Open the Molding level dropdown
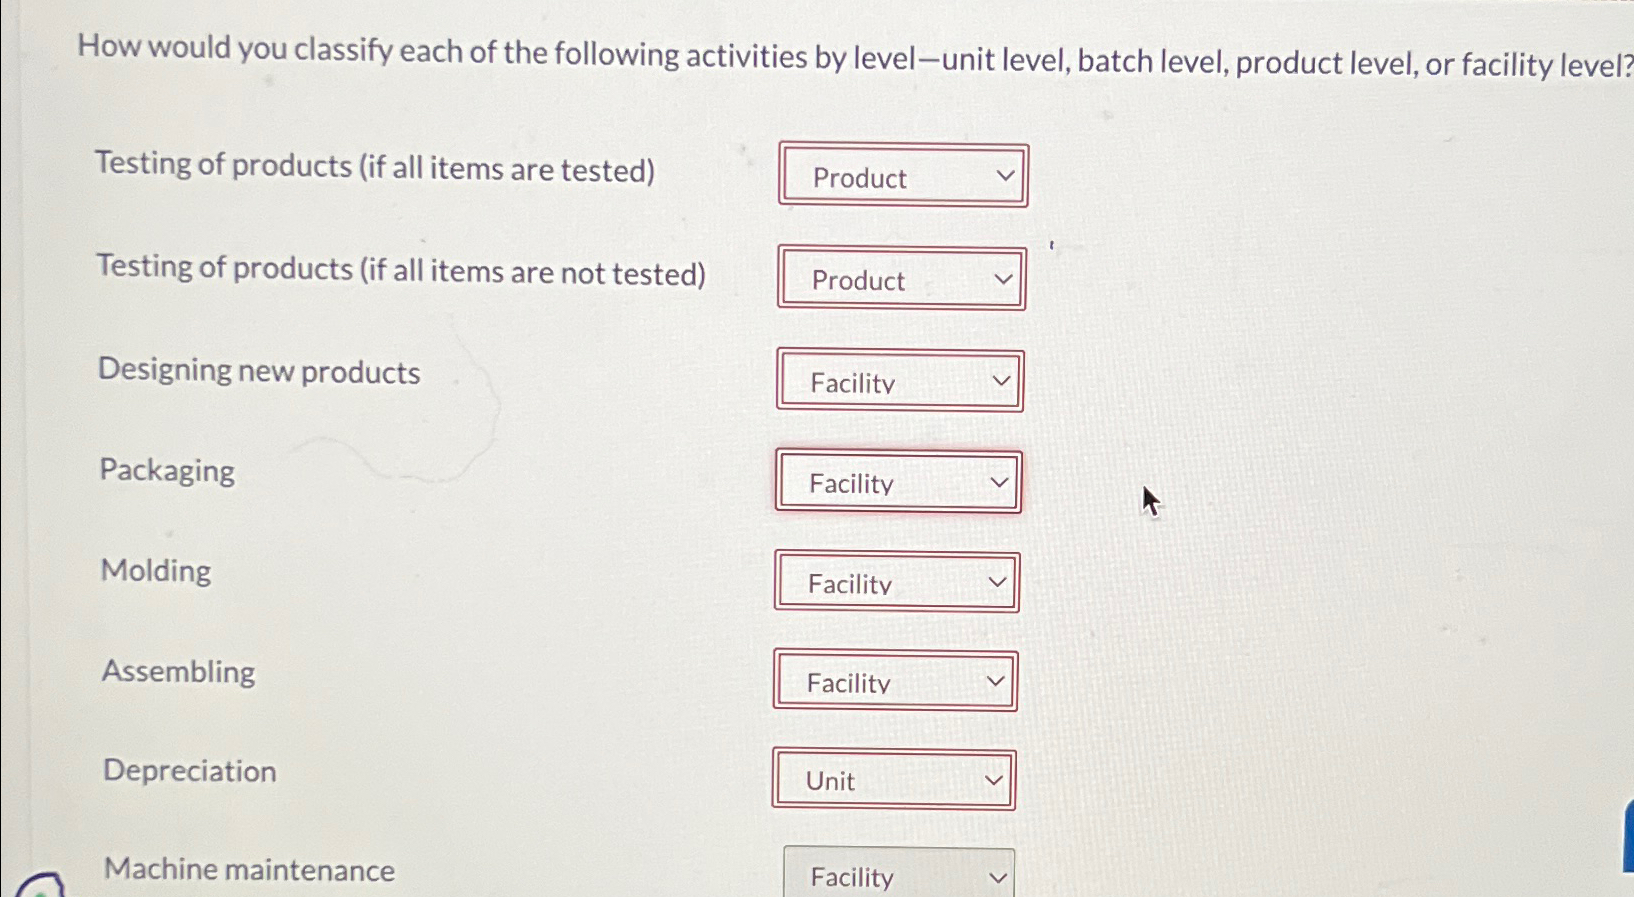Screen dimensions: 1634x897 (895, 582)
